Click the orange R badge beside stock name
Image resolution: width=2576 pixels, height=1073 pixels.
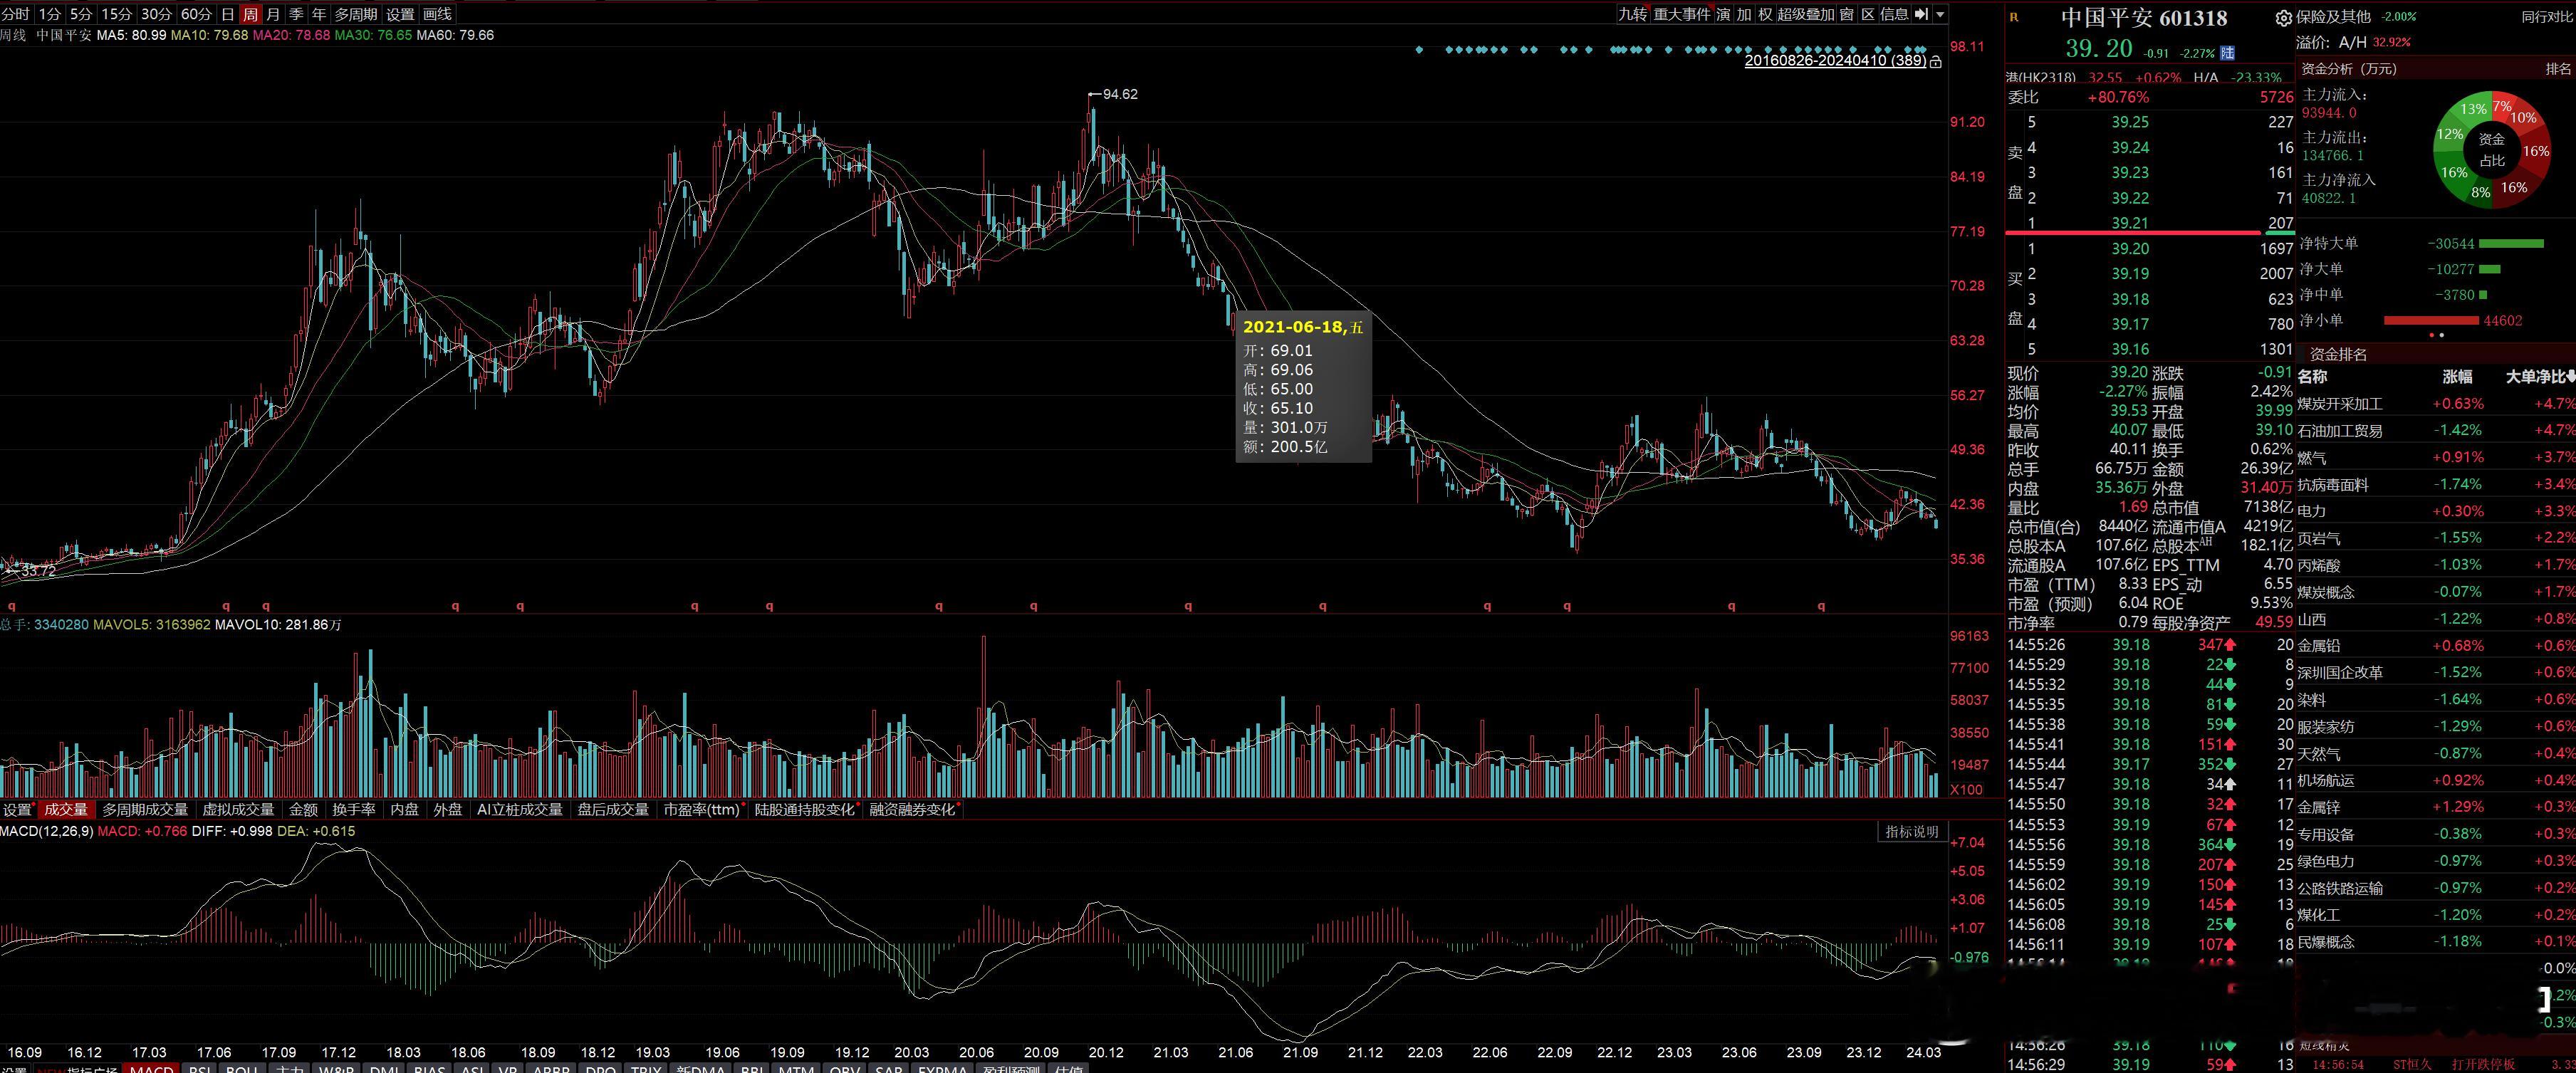click(x=2014, y=17)
